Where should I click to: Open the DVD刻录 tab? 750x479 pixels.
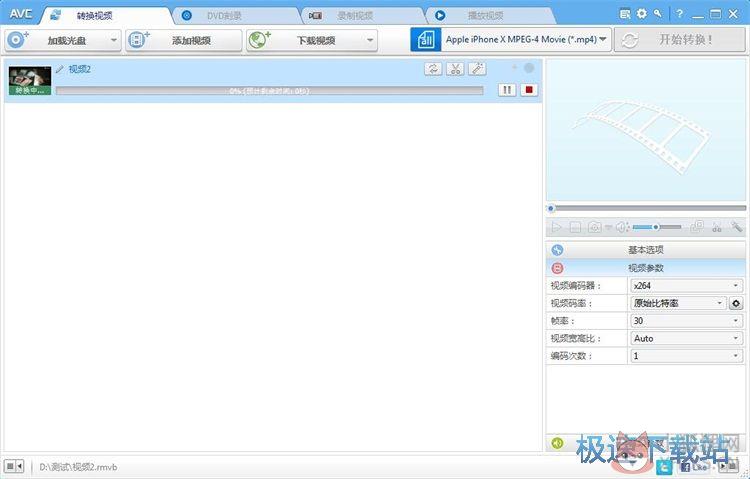point(224,16)
